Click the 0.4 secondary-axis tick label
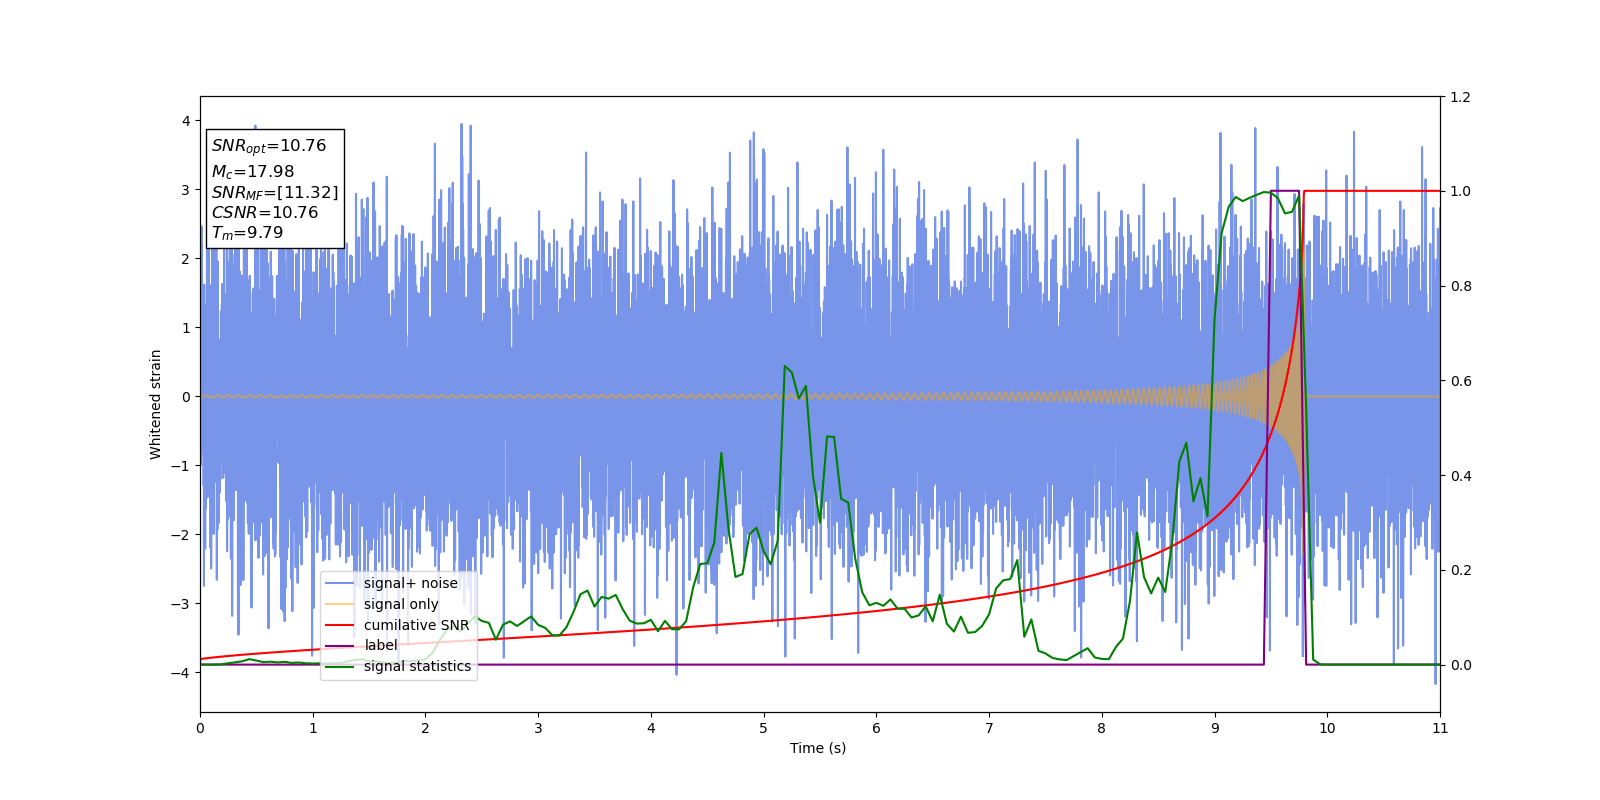The height and width of the screenshot is (800, 1600). 1461,476
